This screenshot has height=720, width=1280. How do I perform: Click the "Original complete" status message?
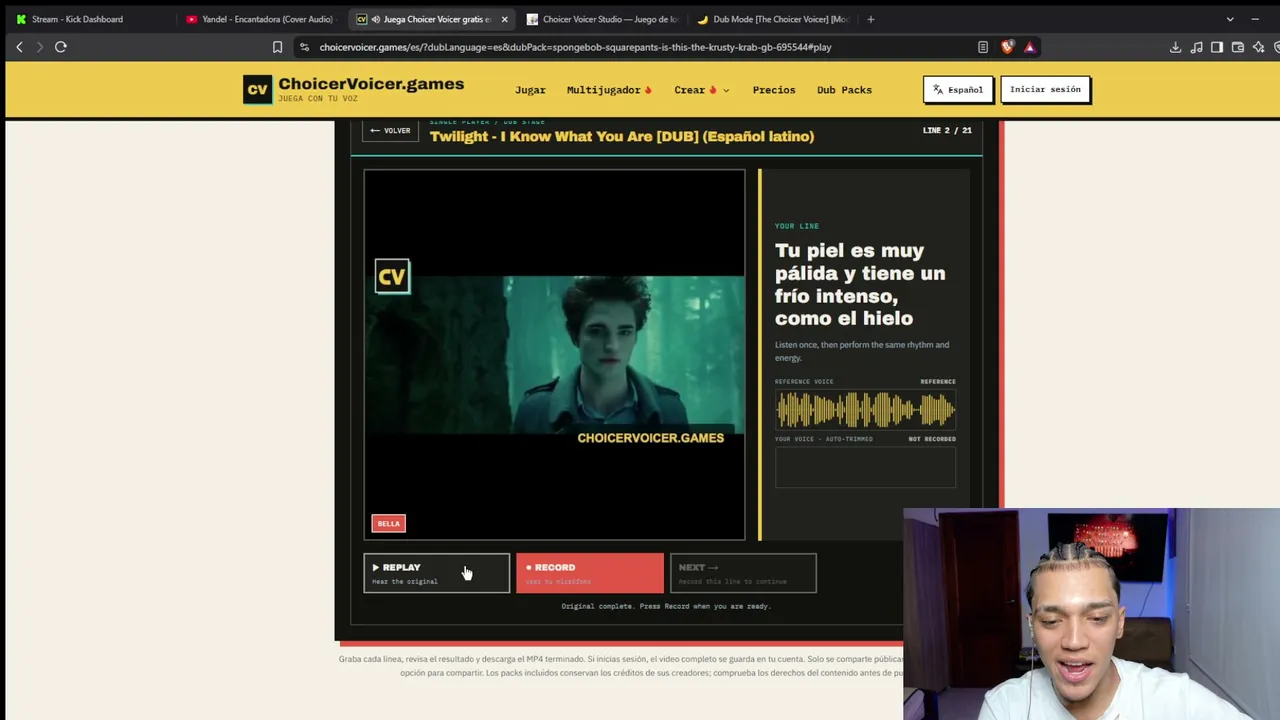point(666,606)
